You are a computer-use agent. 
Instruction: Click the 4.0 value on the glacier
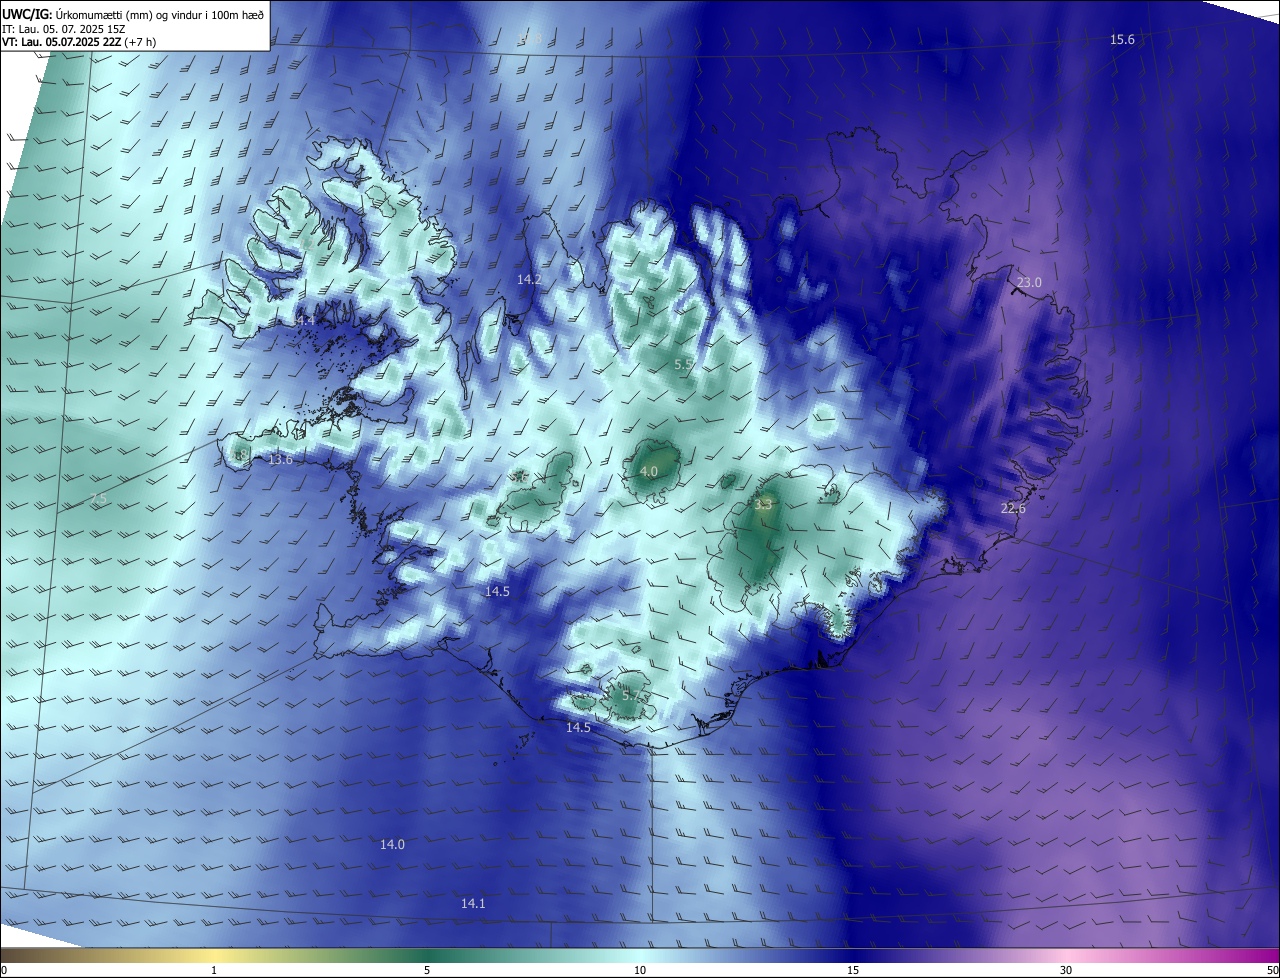click(648, 471)
